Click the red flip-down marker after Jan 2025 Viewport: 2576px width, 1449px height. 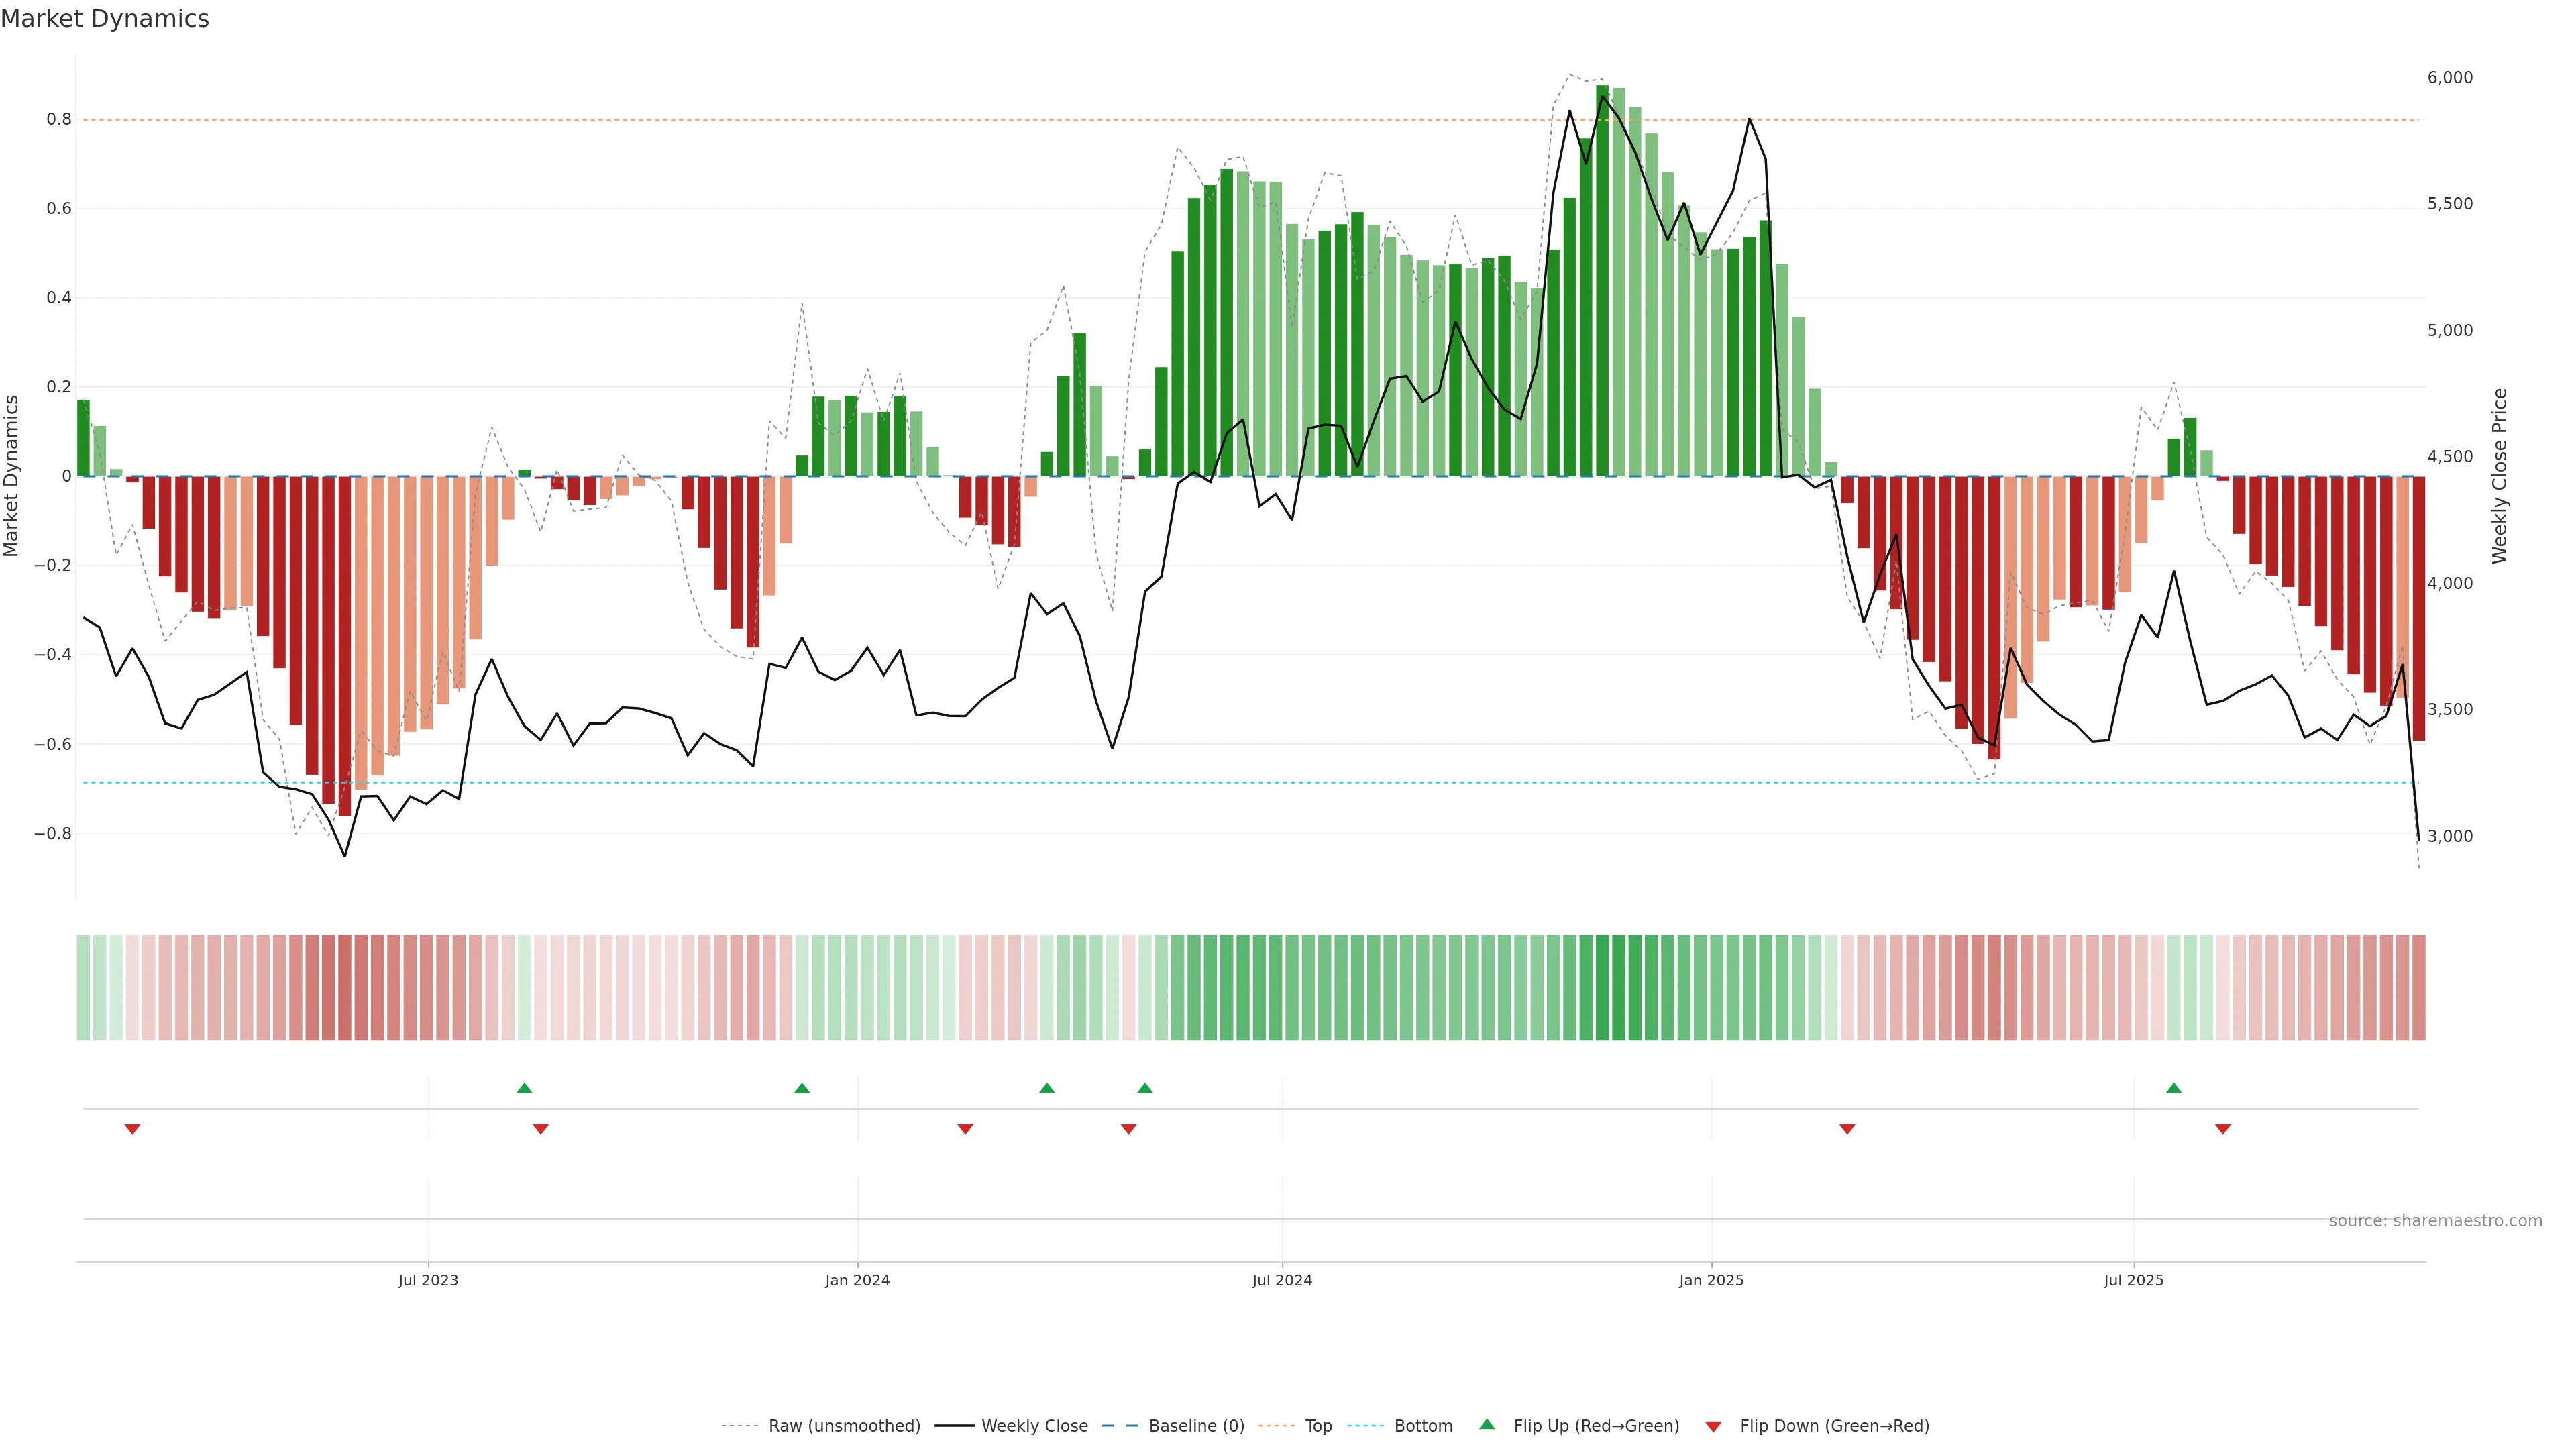[x=1847, y=1129]
